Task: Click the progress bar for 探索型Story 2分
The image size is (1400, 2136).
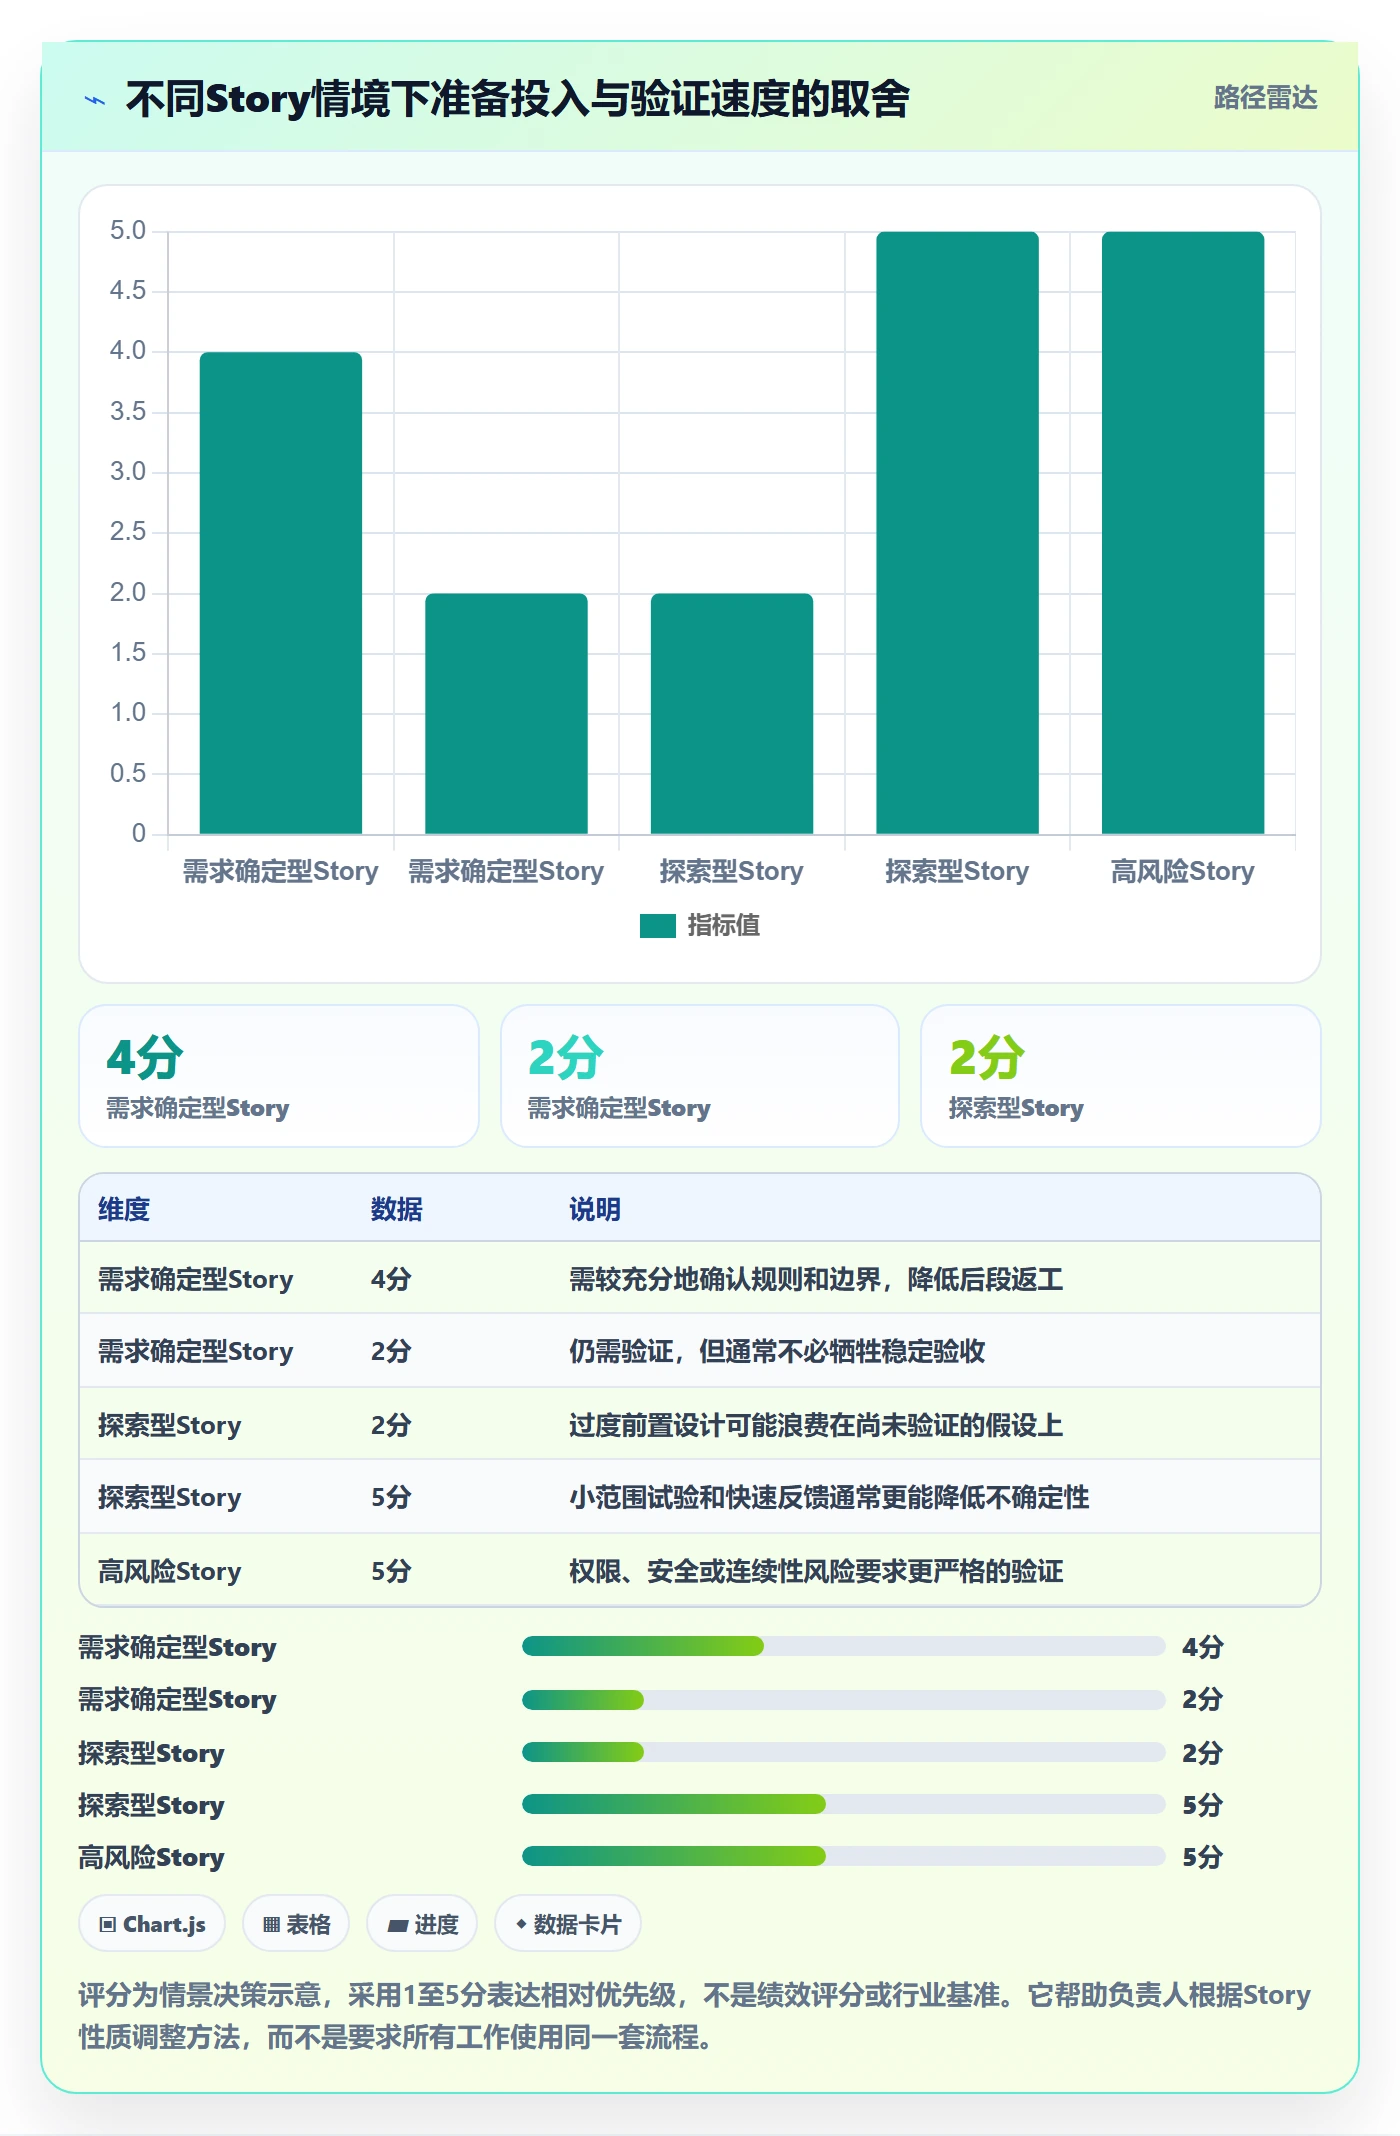Action: [844, 1752]
